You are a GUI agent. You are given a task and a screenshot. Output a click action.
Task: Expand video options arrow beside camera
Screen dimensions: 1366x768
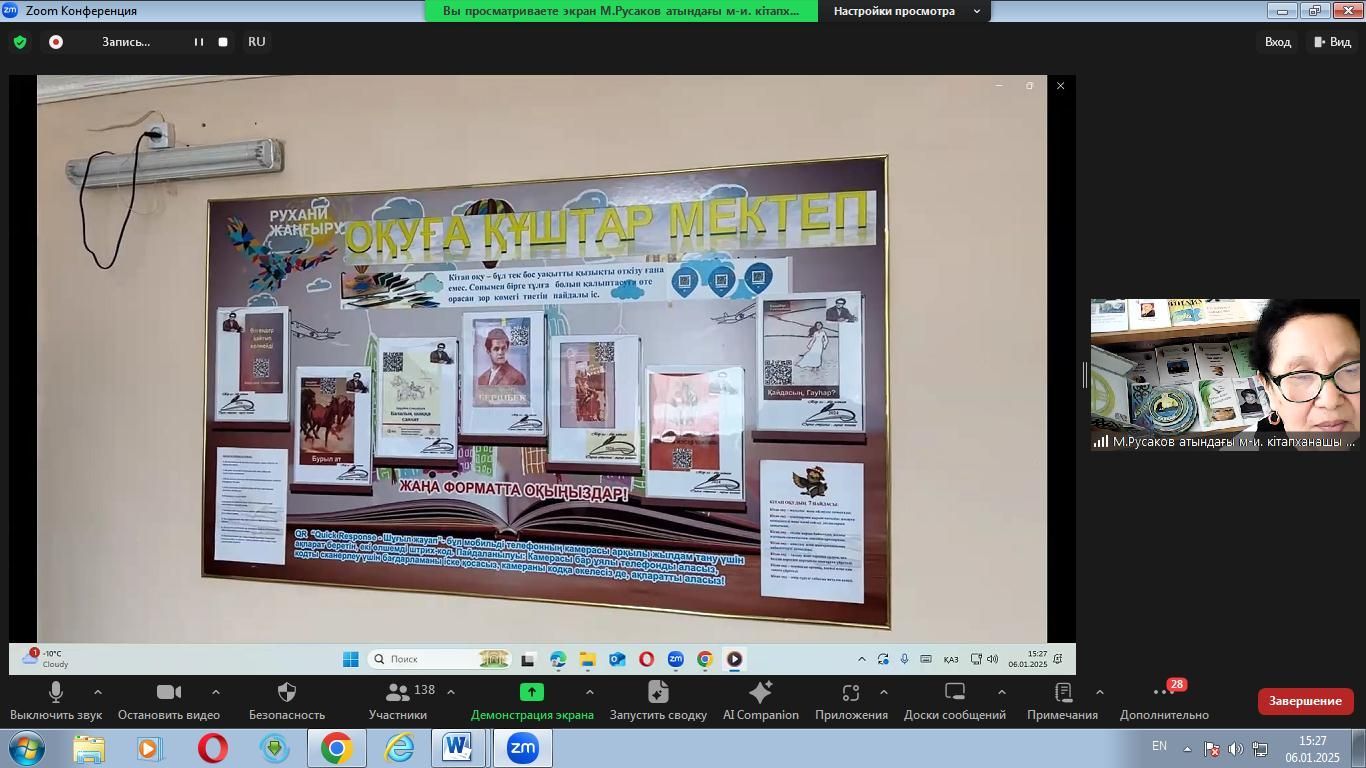[x=216, y=692]
